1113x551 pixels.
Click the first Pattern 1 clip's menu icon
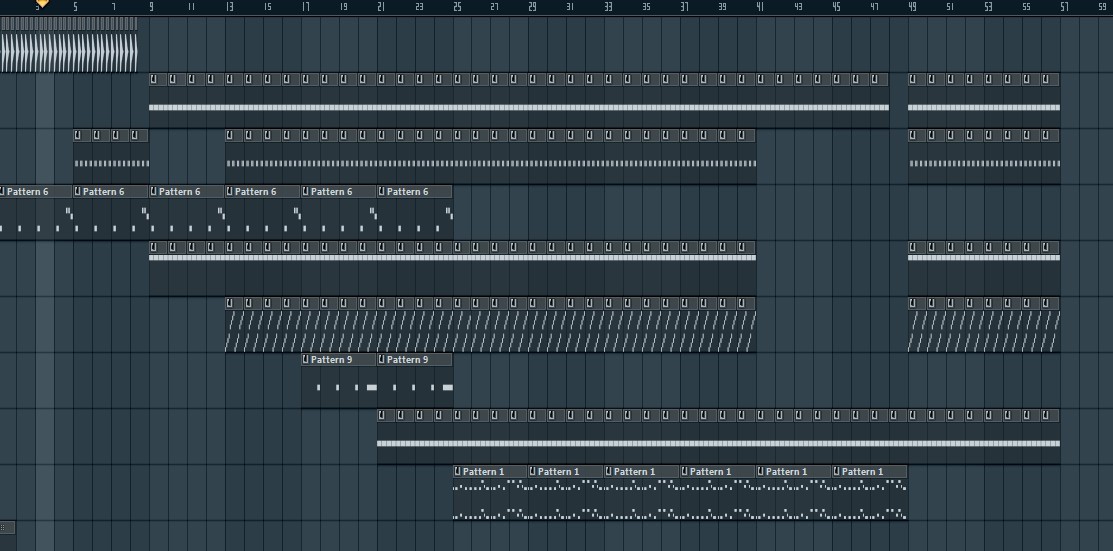(x=458, y=471)
